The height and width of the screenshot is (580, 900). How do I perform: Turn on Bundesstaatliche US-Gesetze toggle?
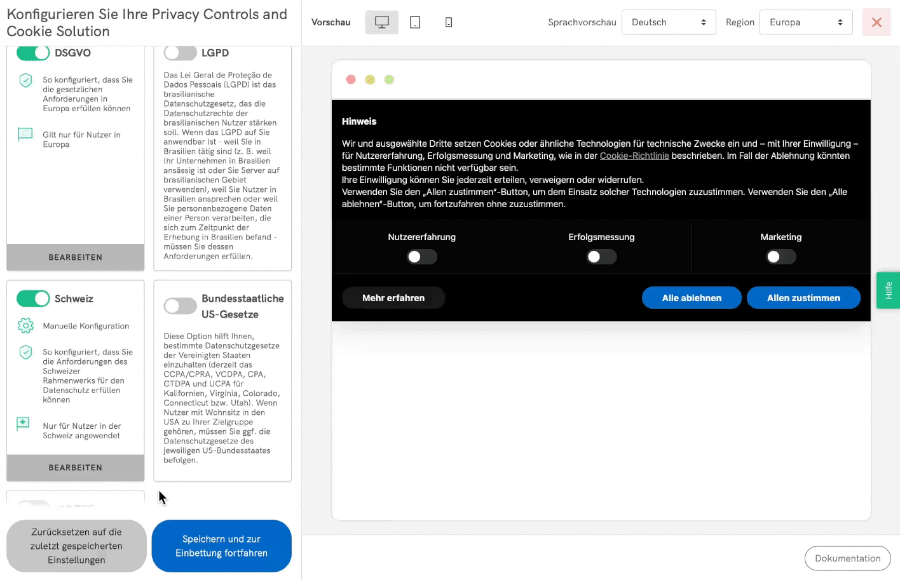pos(180,306)
